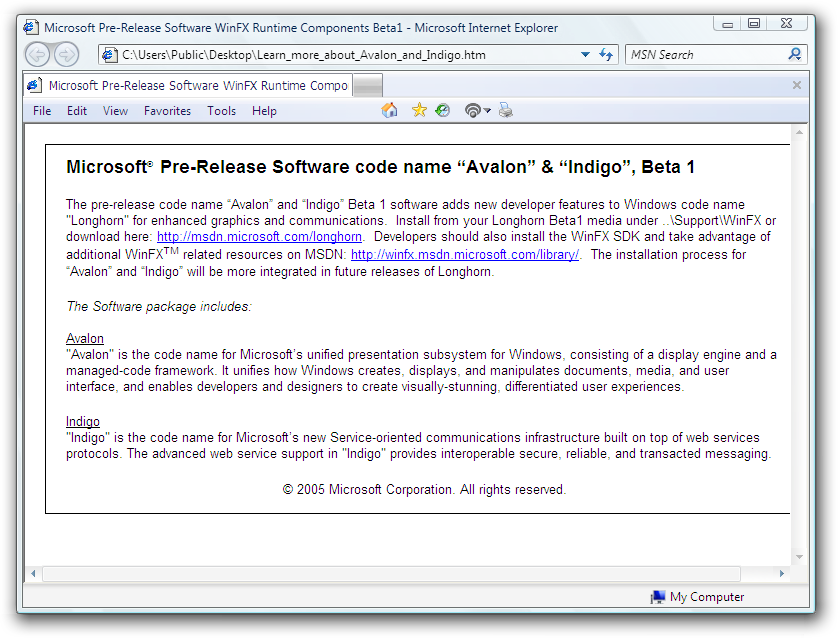Viewport: 838px width, 638px height.
Task: Follow the winfx.msdn.microsoft.com/library link
Action: pos(465,254)
